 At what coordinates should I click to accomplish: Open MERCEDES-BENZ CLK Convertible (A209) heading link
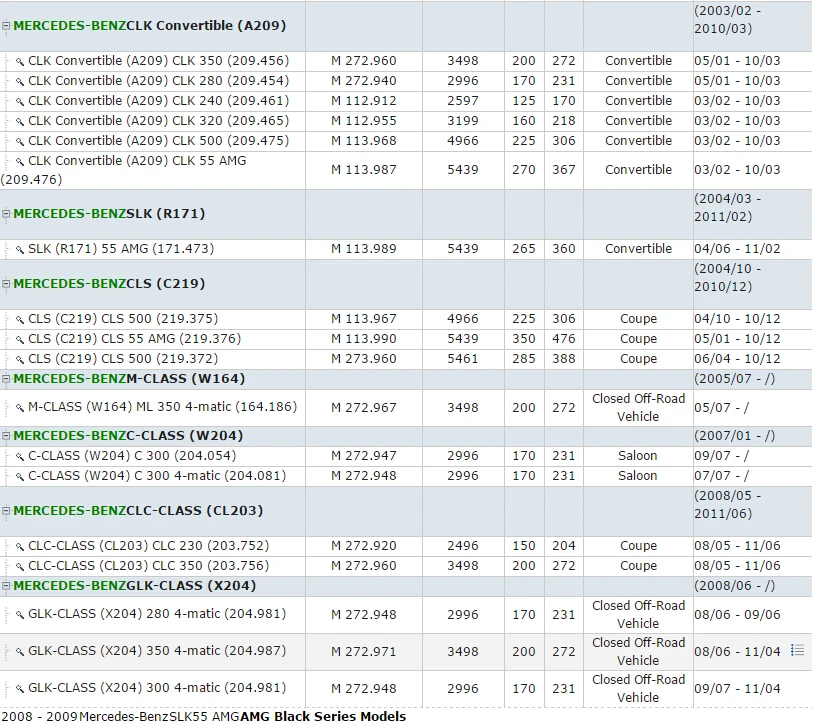pos(150,25)
